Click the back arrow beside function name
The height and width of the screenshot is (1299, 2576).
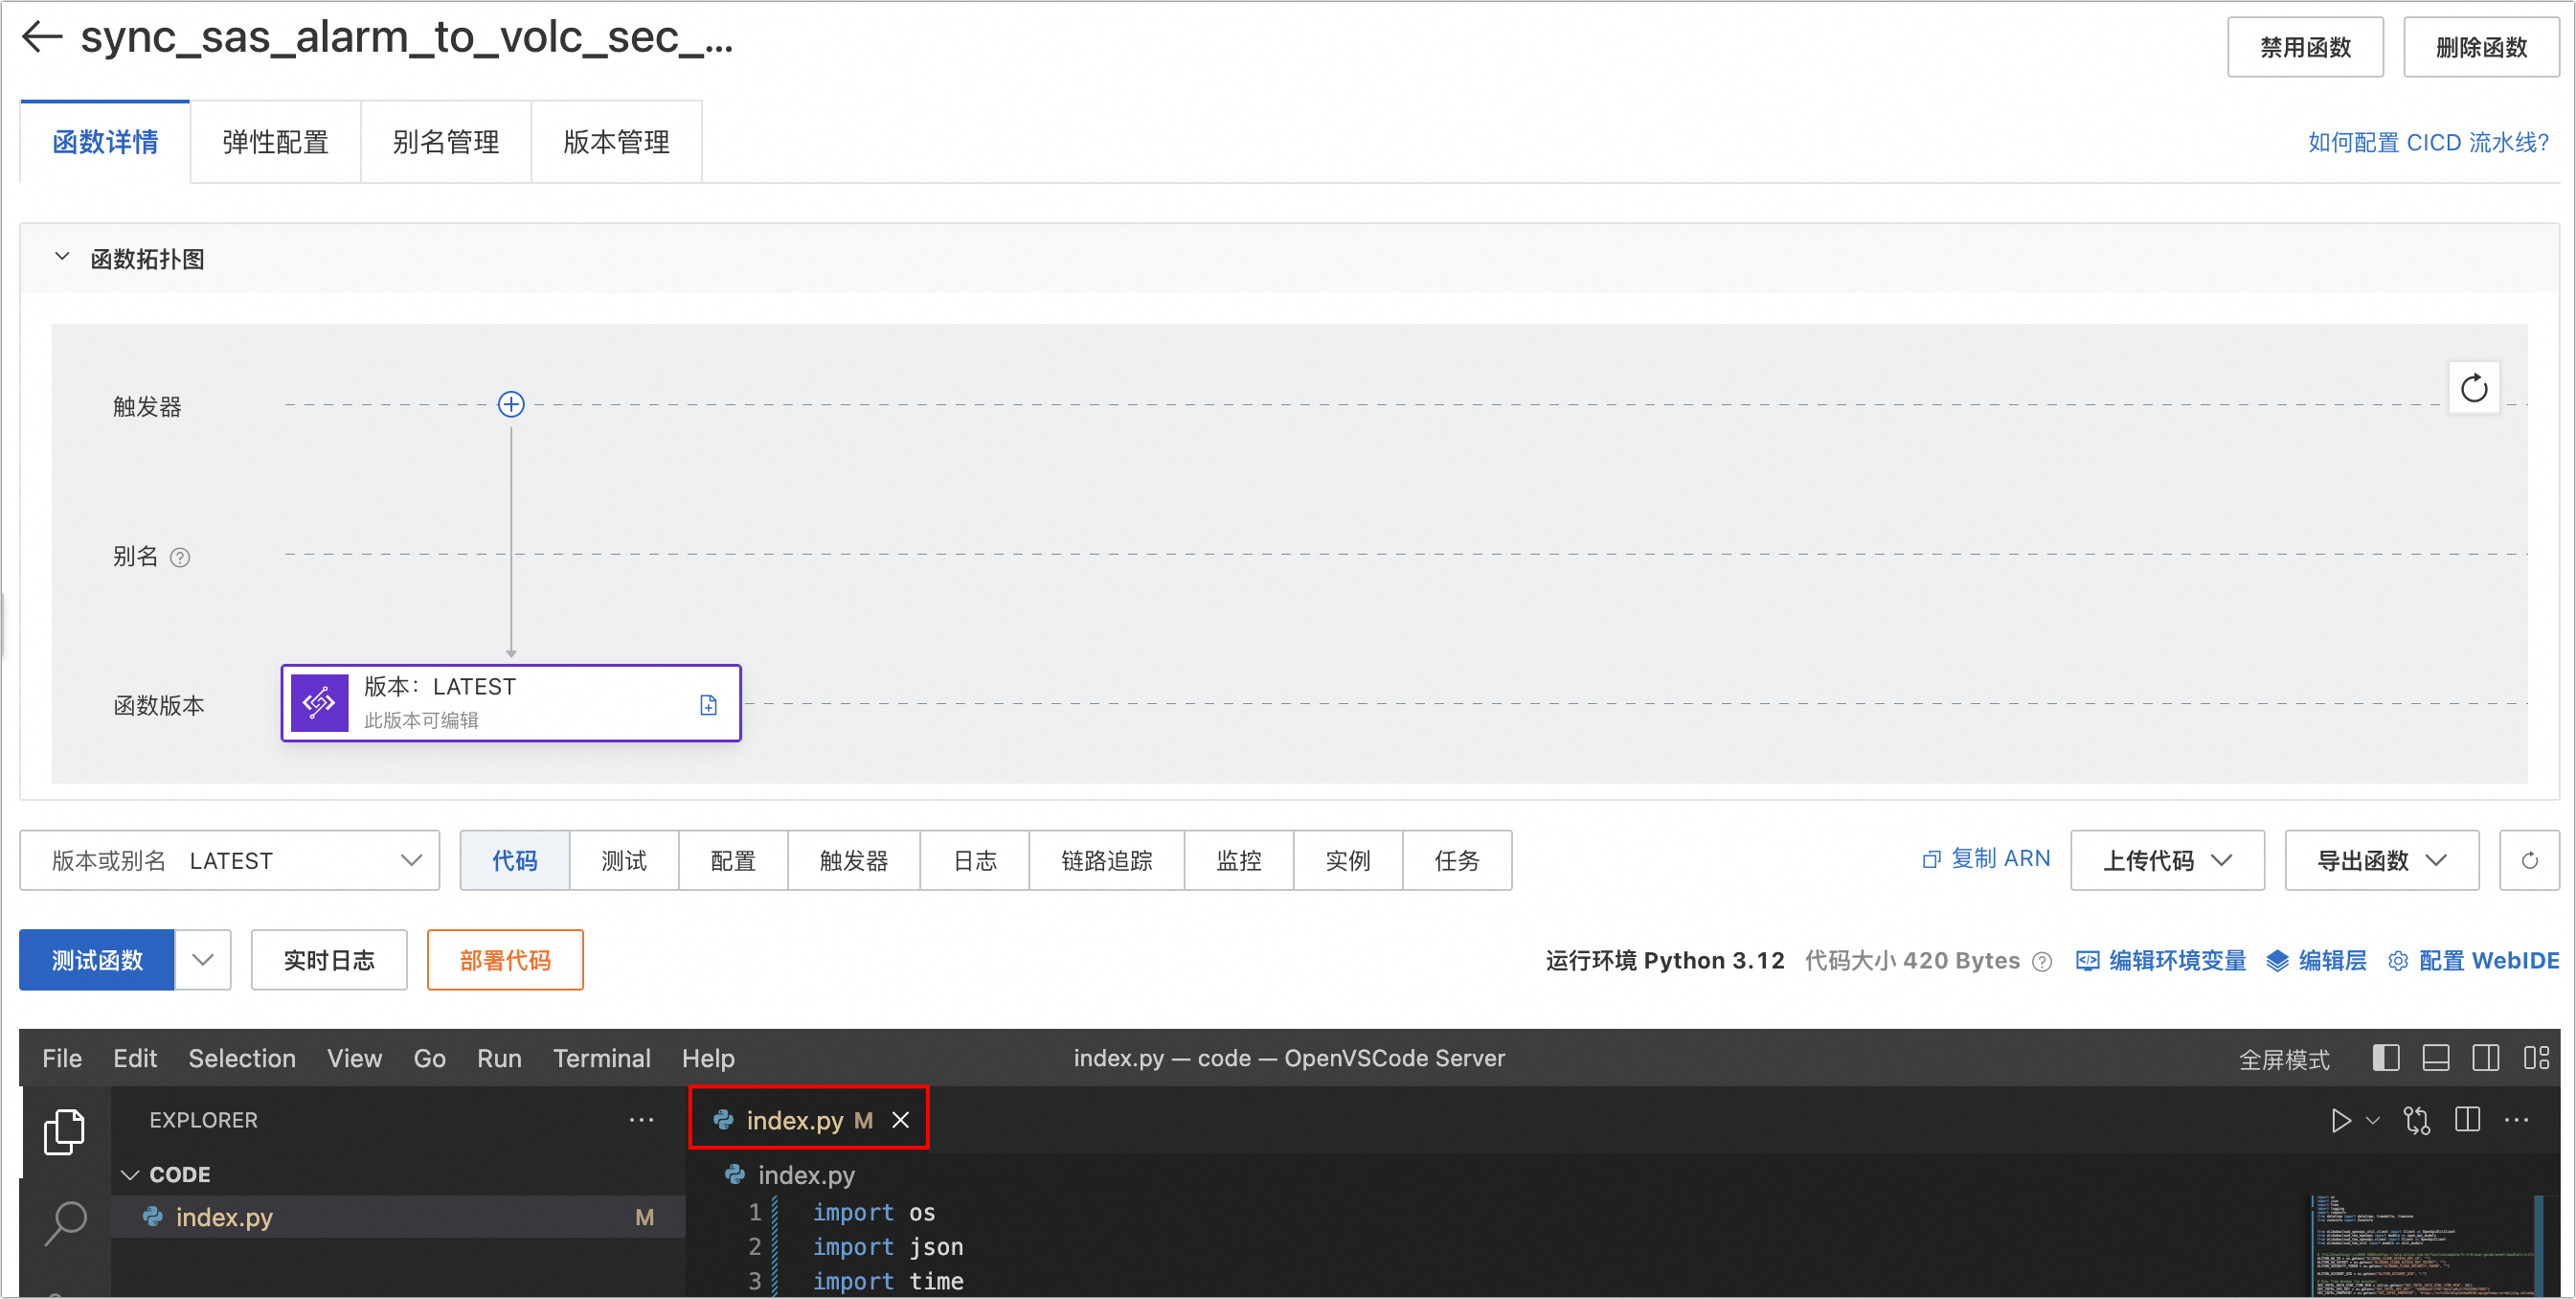42,37
